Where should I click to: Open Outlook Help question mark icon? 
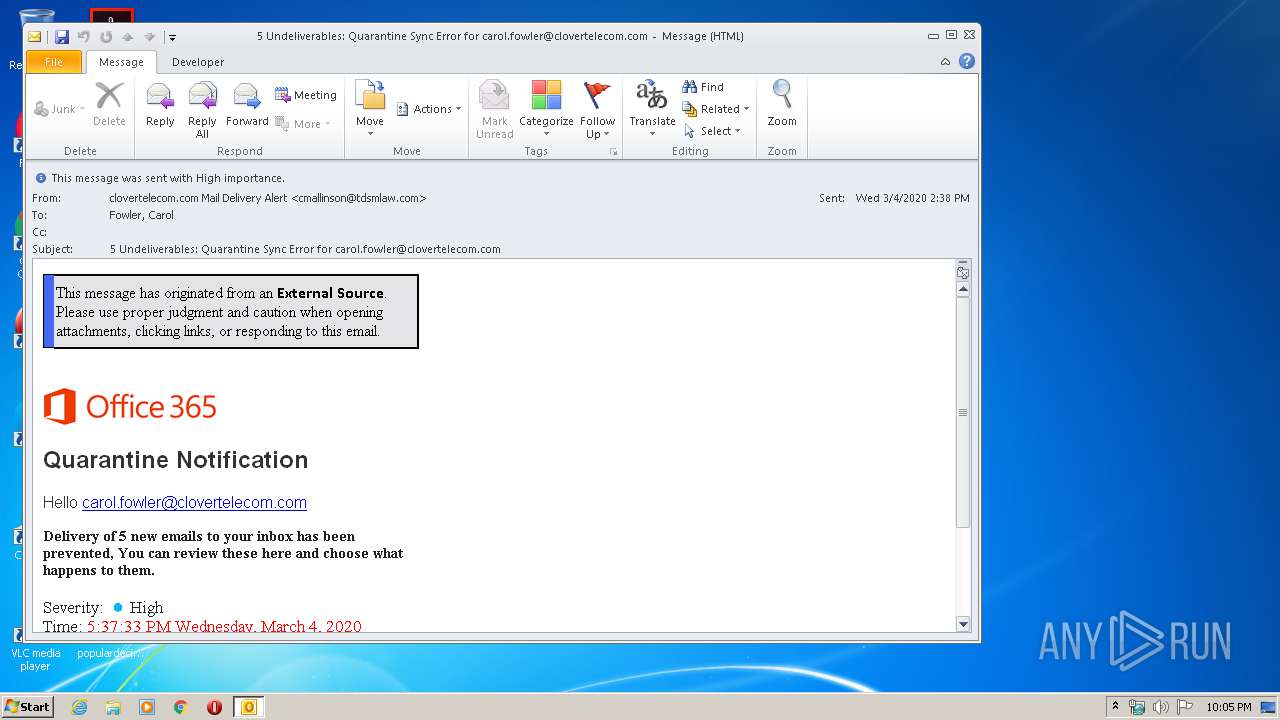(967, 61)
